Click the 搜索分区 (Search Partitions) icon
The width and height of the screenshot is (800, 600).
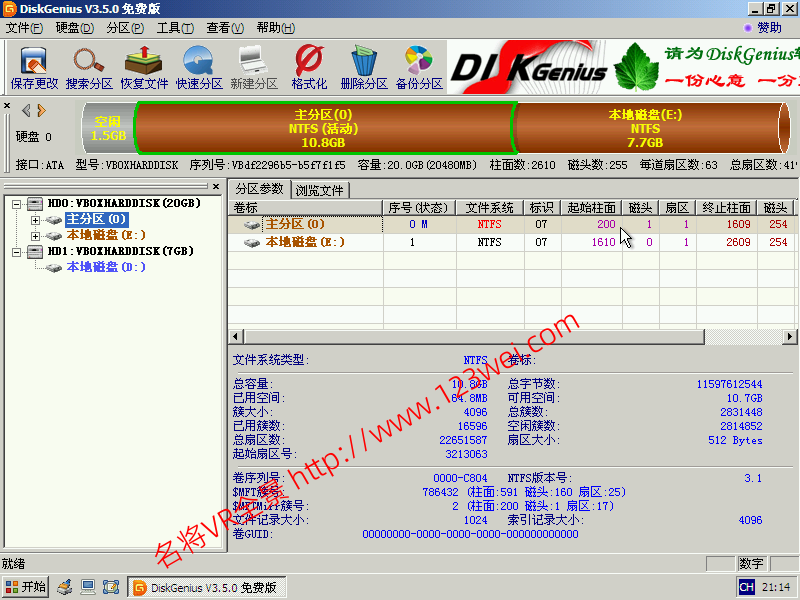89,68
